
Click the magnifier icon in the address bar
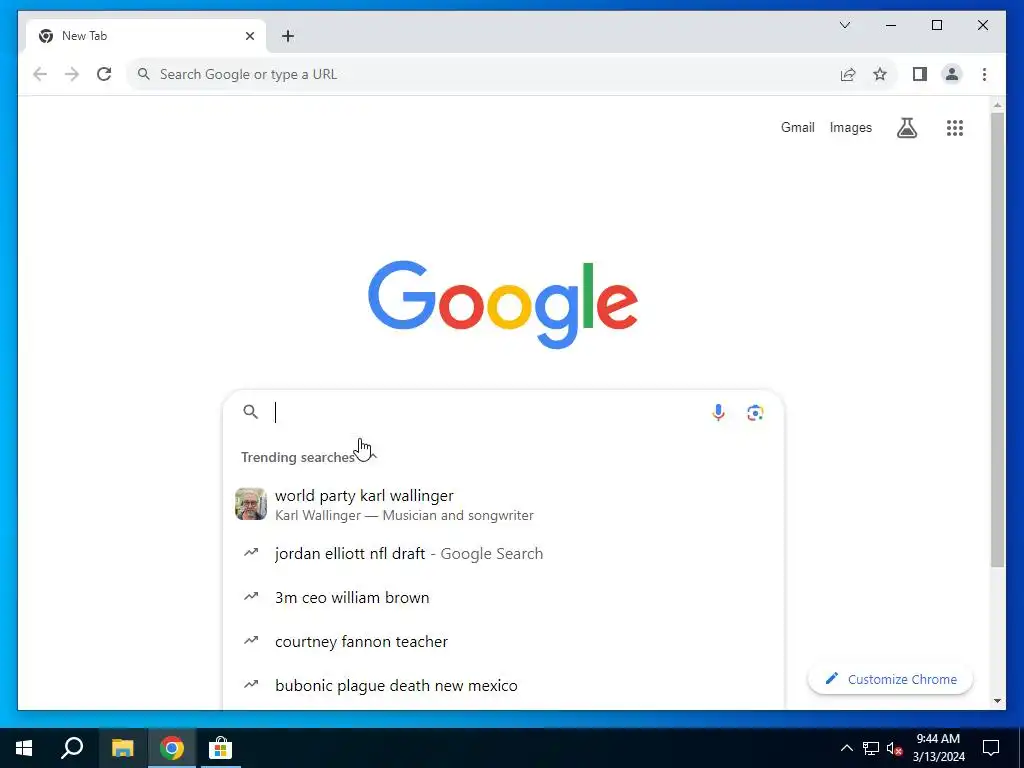(x=144, y=74)
